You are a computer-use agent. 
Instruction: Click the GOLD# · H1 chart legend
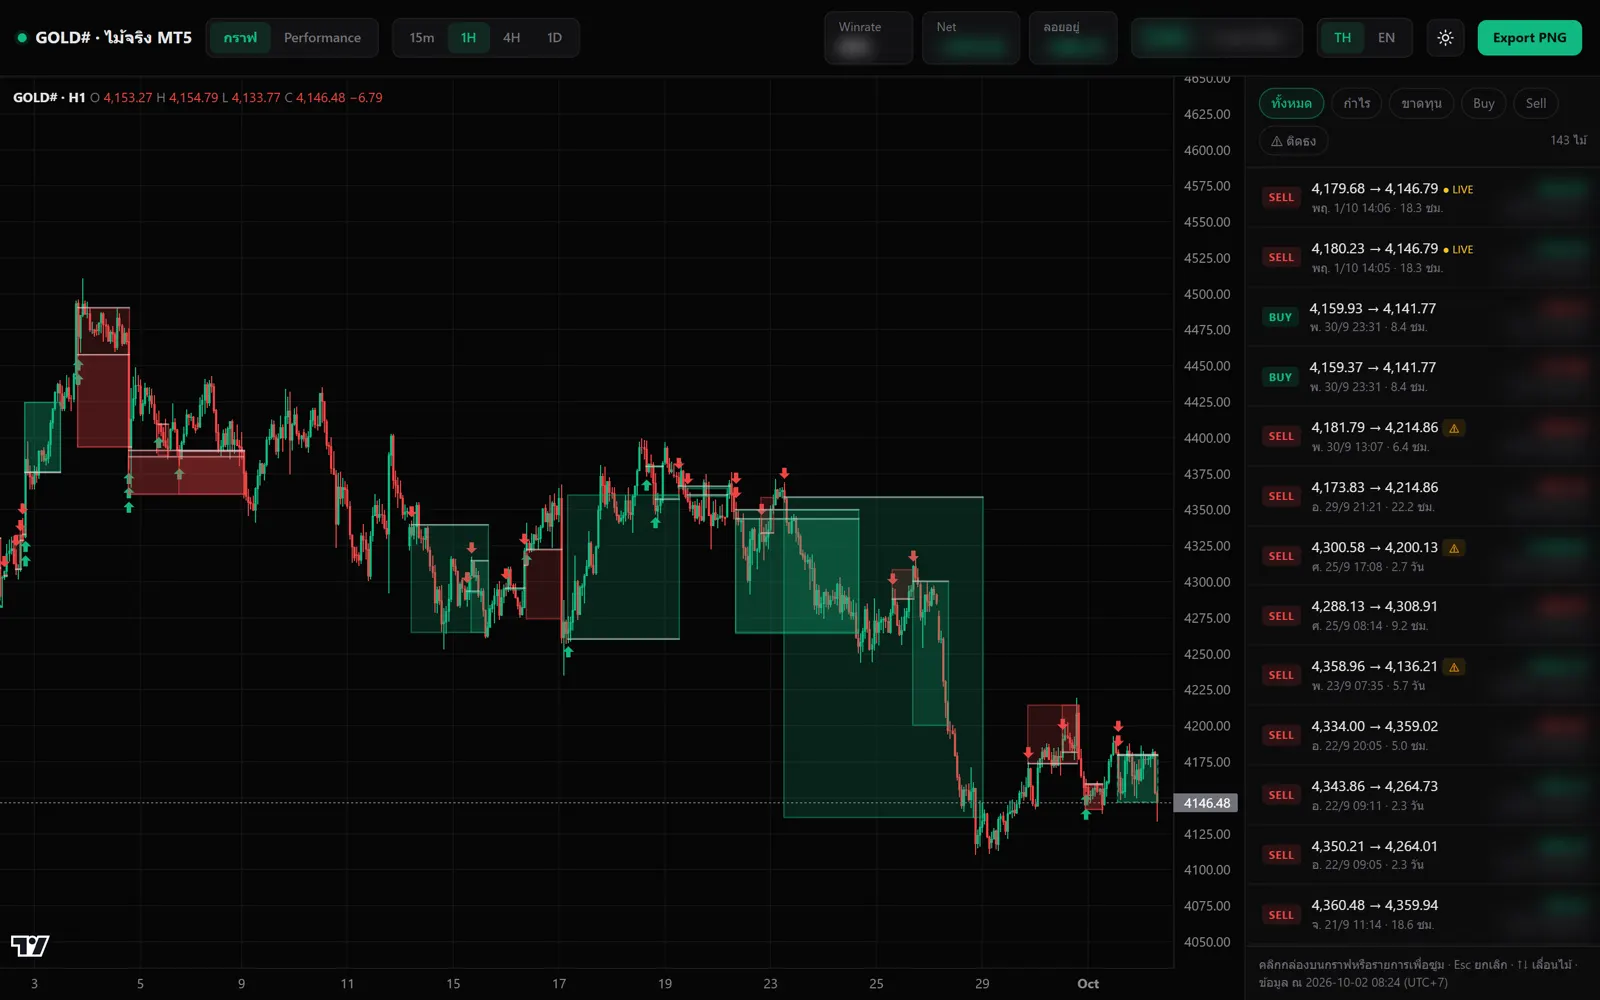49,97
